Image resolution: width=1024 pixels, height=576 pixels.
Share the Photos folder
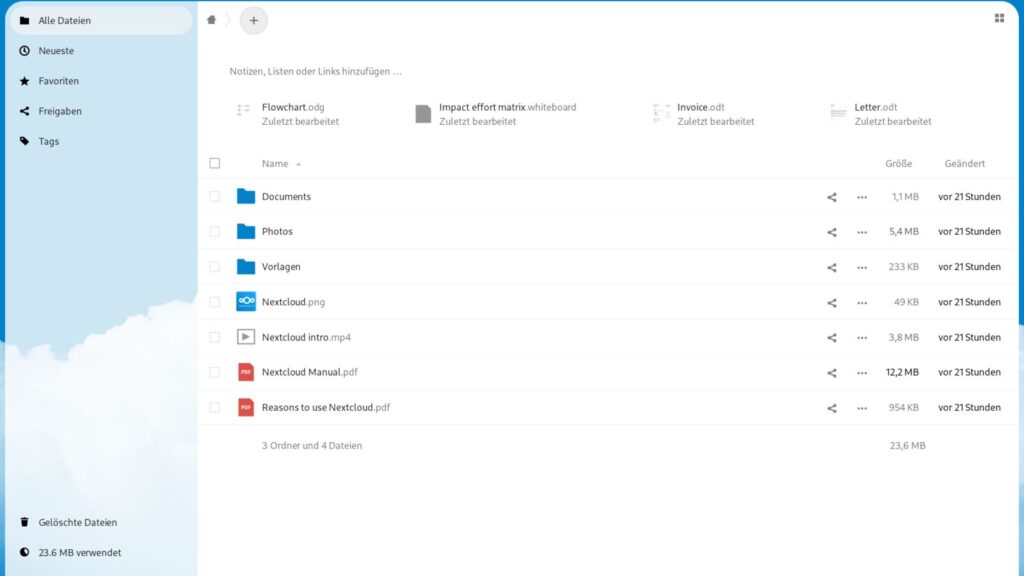point(831,232)
